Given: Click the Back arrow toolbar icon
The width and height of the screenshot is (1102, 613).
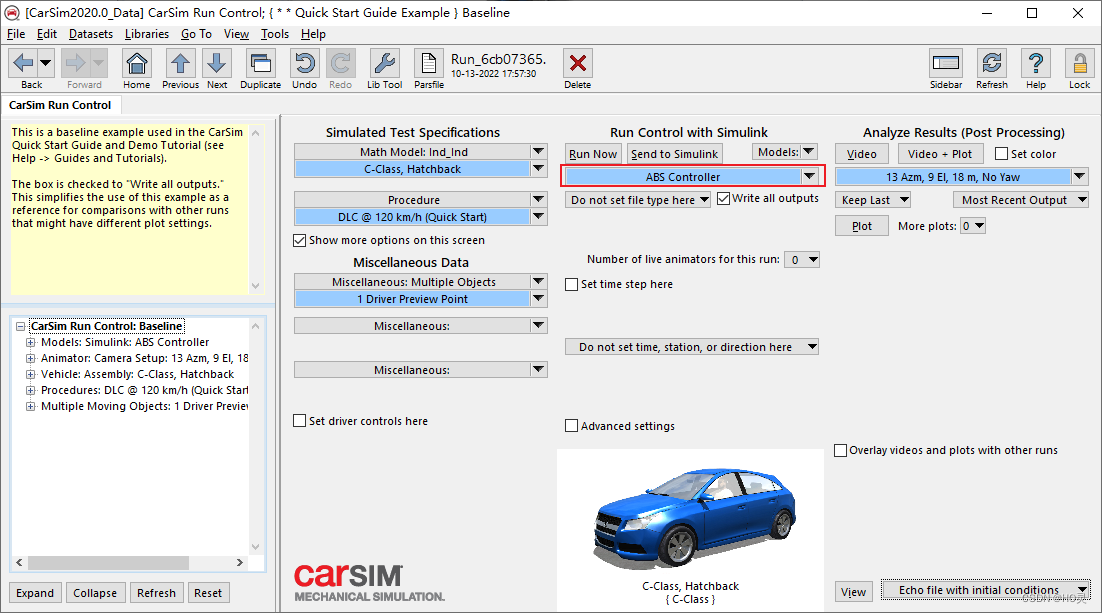Looking at the screenshot, I should (x=23, y=63).
